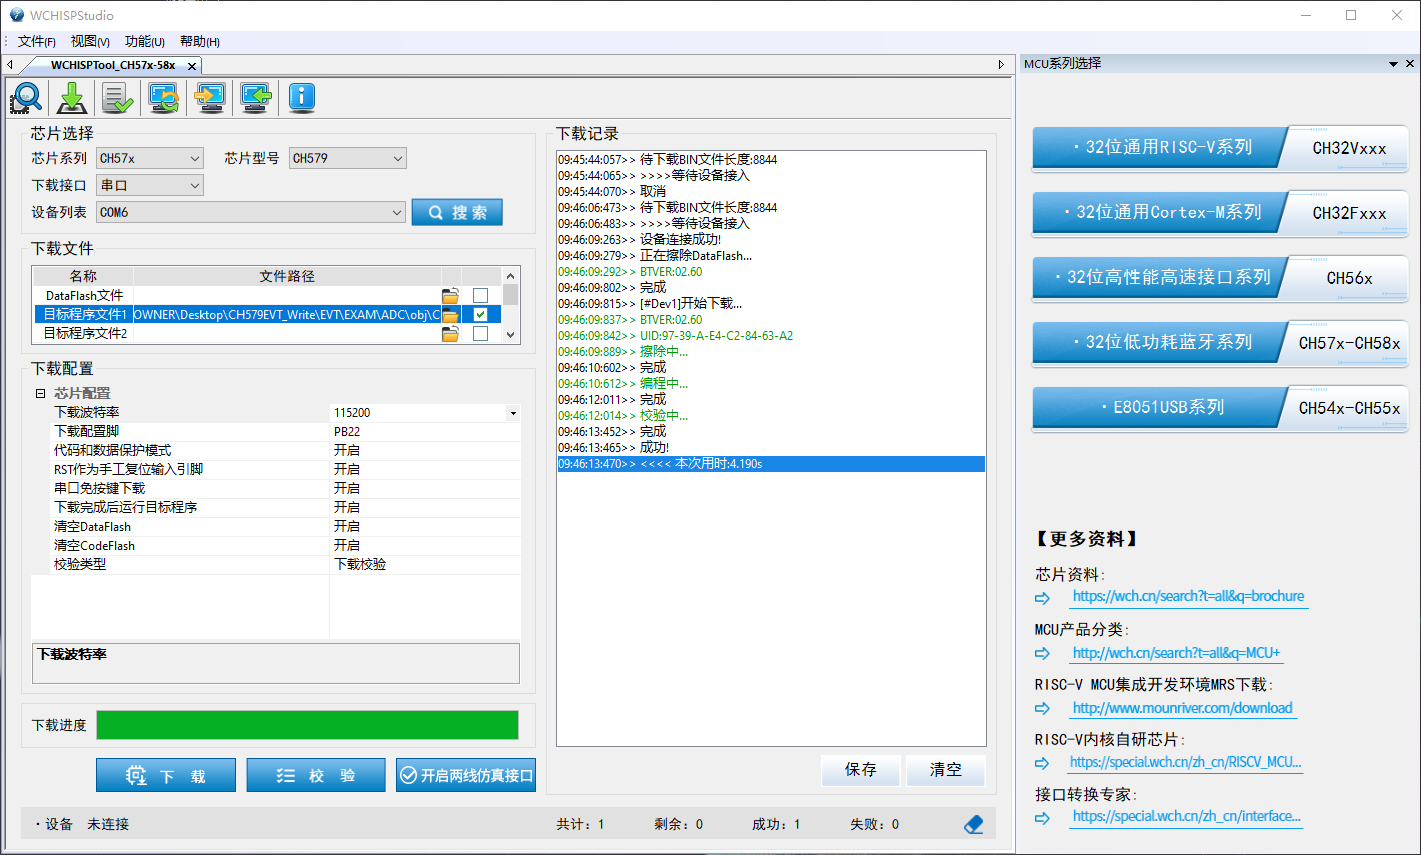Toggle 清空CodeFlash setting value
1421x855 pixels.
425,545
